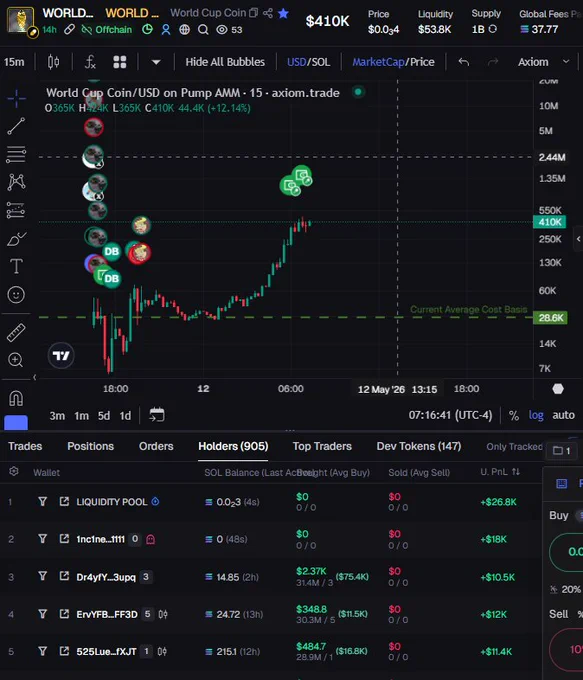Select the 1d range button

pyautogui.click(x=125, y=415)
